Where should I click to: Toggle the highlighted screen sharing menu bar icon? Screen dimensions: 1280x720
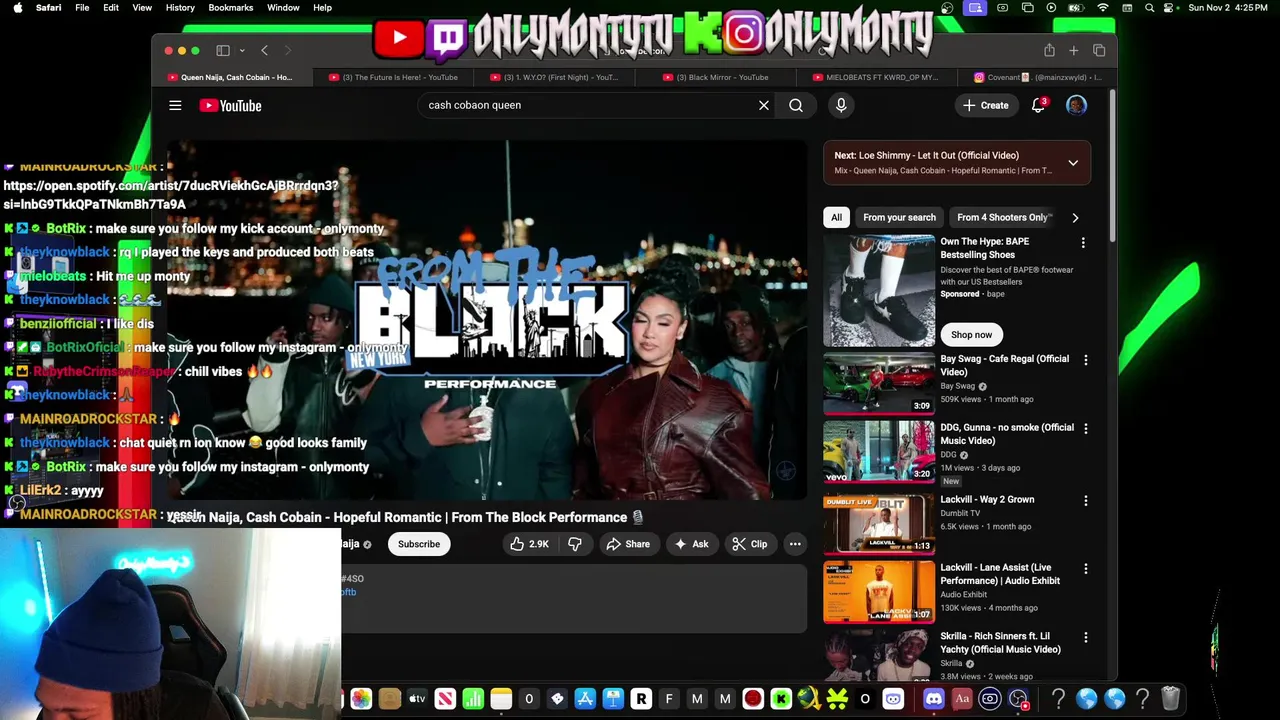pos(974,8)
